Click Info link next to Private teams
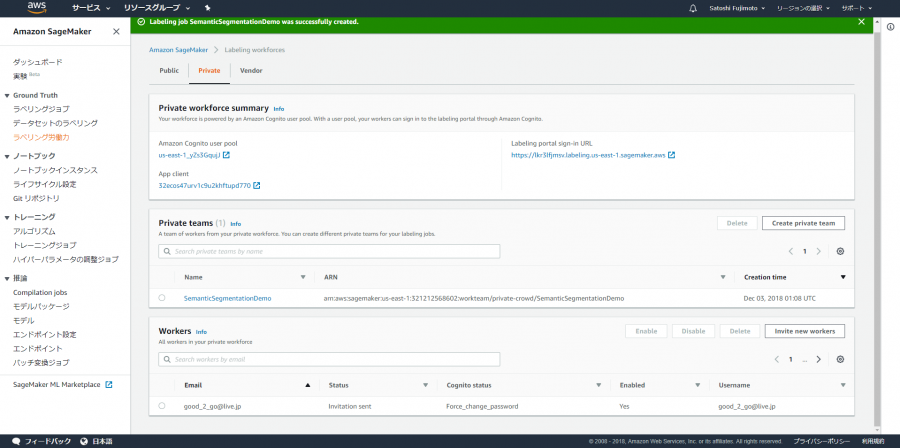Screen dimensions: 900x448 [x=235, y=224]
